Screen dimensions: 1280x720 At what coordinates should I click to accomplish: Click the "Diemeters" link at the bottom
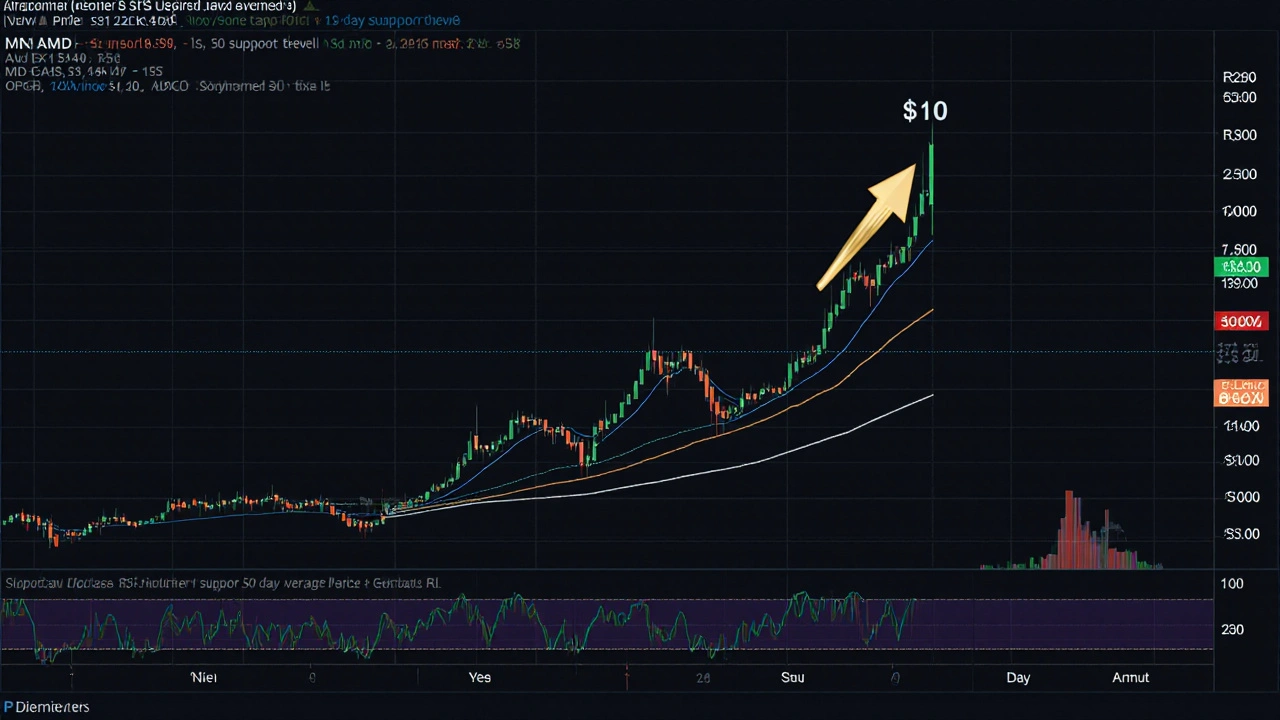(52, 707)
